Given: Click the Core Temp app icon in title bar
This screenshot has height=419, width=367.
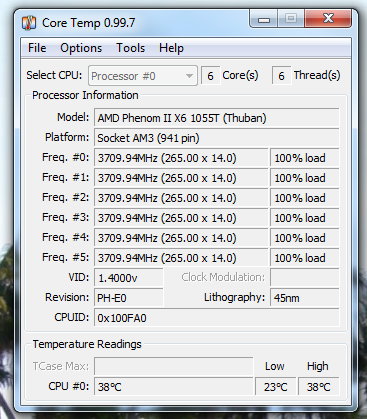Looking at the screenshot, I should pos(29,23).
